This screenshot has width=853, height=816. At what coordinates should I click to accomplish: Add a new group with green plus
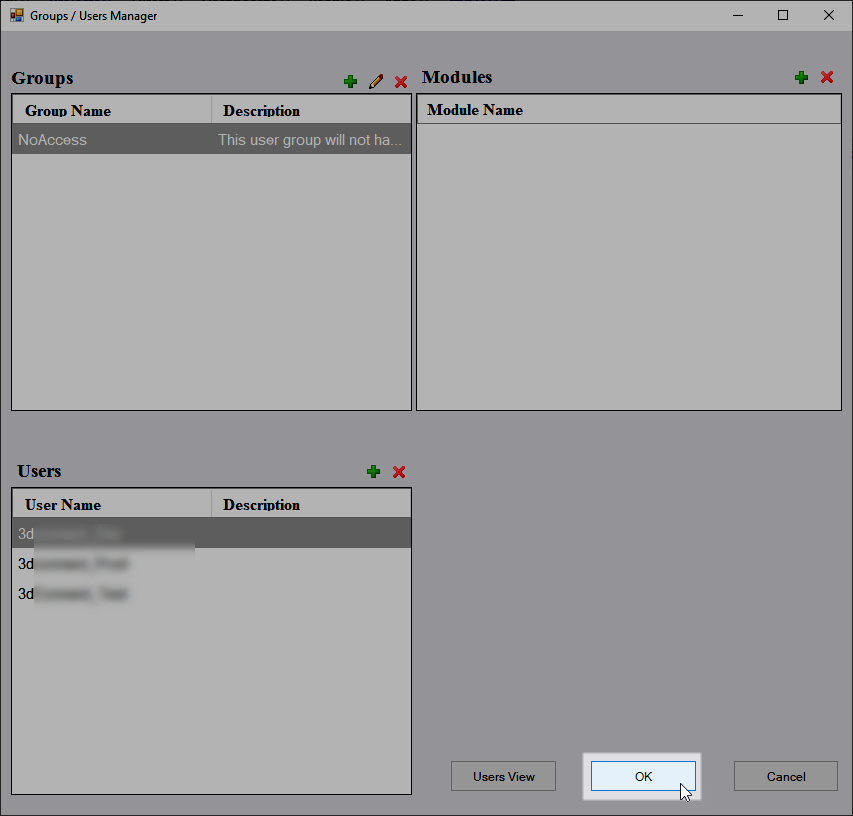(350, 82)
